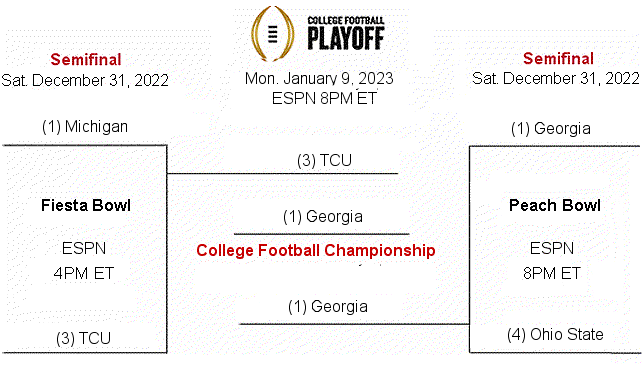Select the left Semifinal heading
643x370 pixels.
[x=86, y=59]
